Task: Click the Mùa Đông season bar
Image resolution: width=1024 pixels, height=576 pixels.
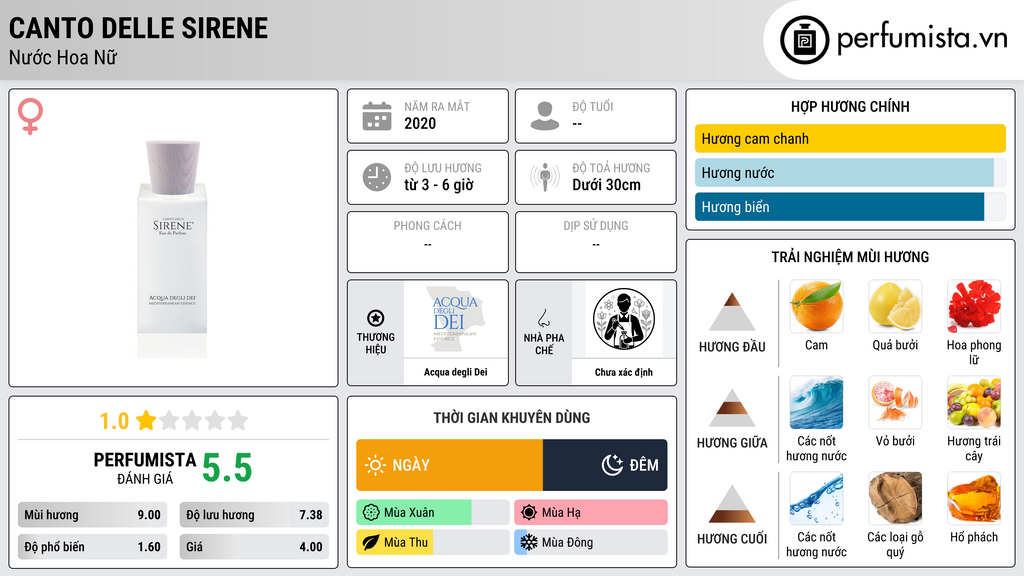Action: pos(591,542)
